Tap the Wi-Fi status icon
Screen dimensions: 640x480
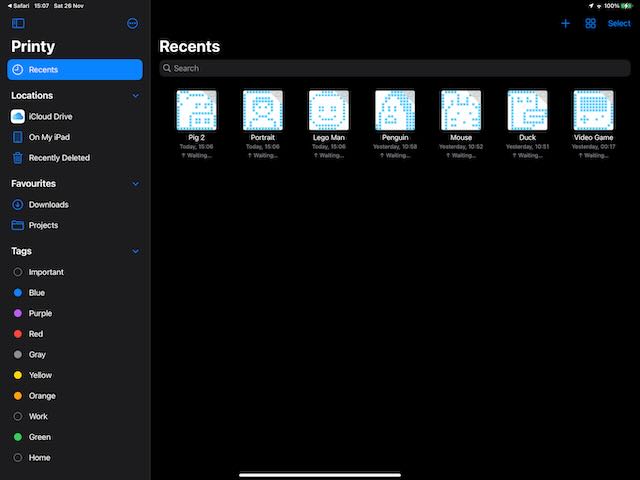[x=599, y=6]
